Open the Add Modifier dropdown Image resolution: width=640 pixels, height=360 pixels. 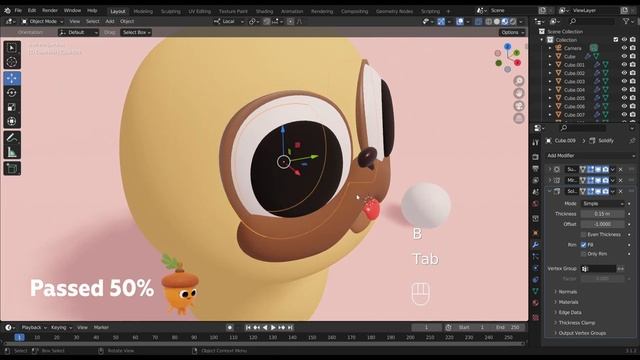point(591,156)
